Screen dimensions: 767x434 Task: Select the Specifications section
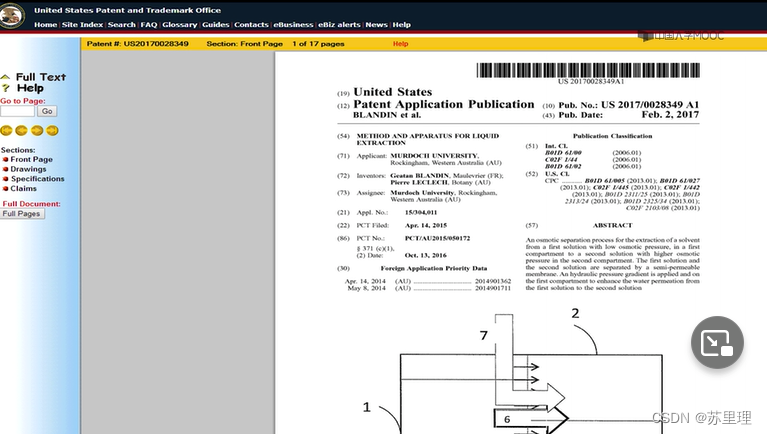tap(38, 179)
